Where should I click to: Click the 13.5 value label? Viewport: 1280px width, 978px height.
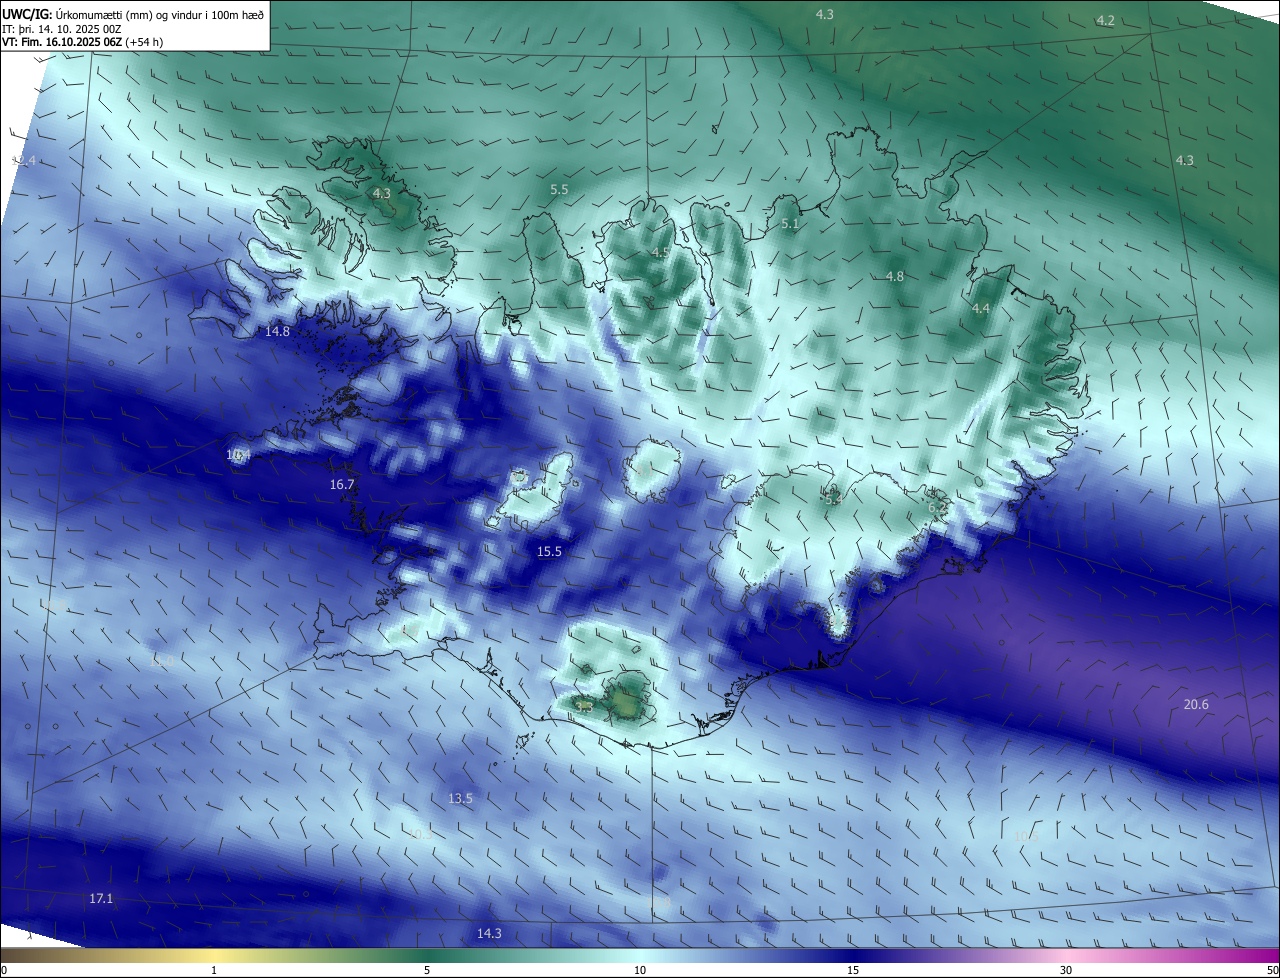460,799
